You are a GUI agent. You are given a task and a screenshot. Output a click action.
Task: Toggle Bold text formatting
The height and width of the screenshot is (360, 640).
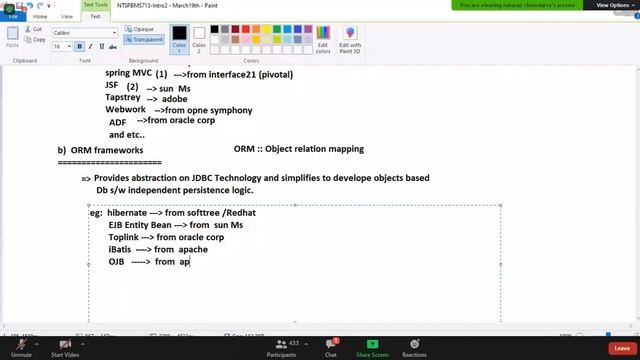pos(80,47)
